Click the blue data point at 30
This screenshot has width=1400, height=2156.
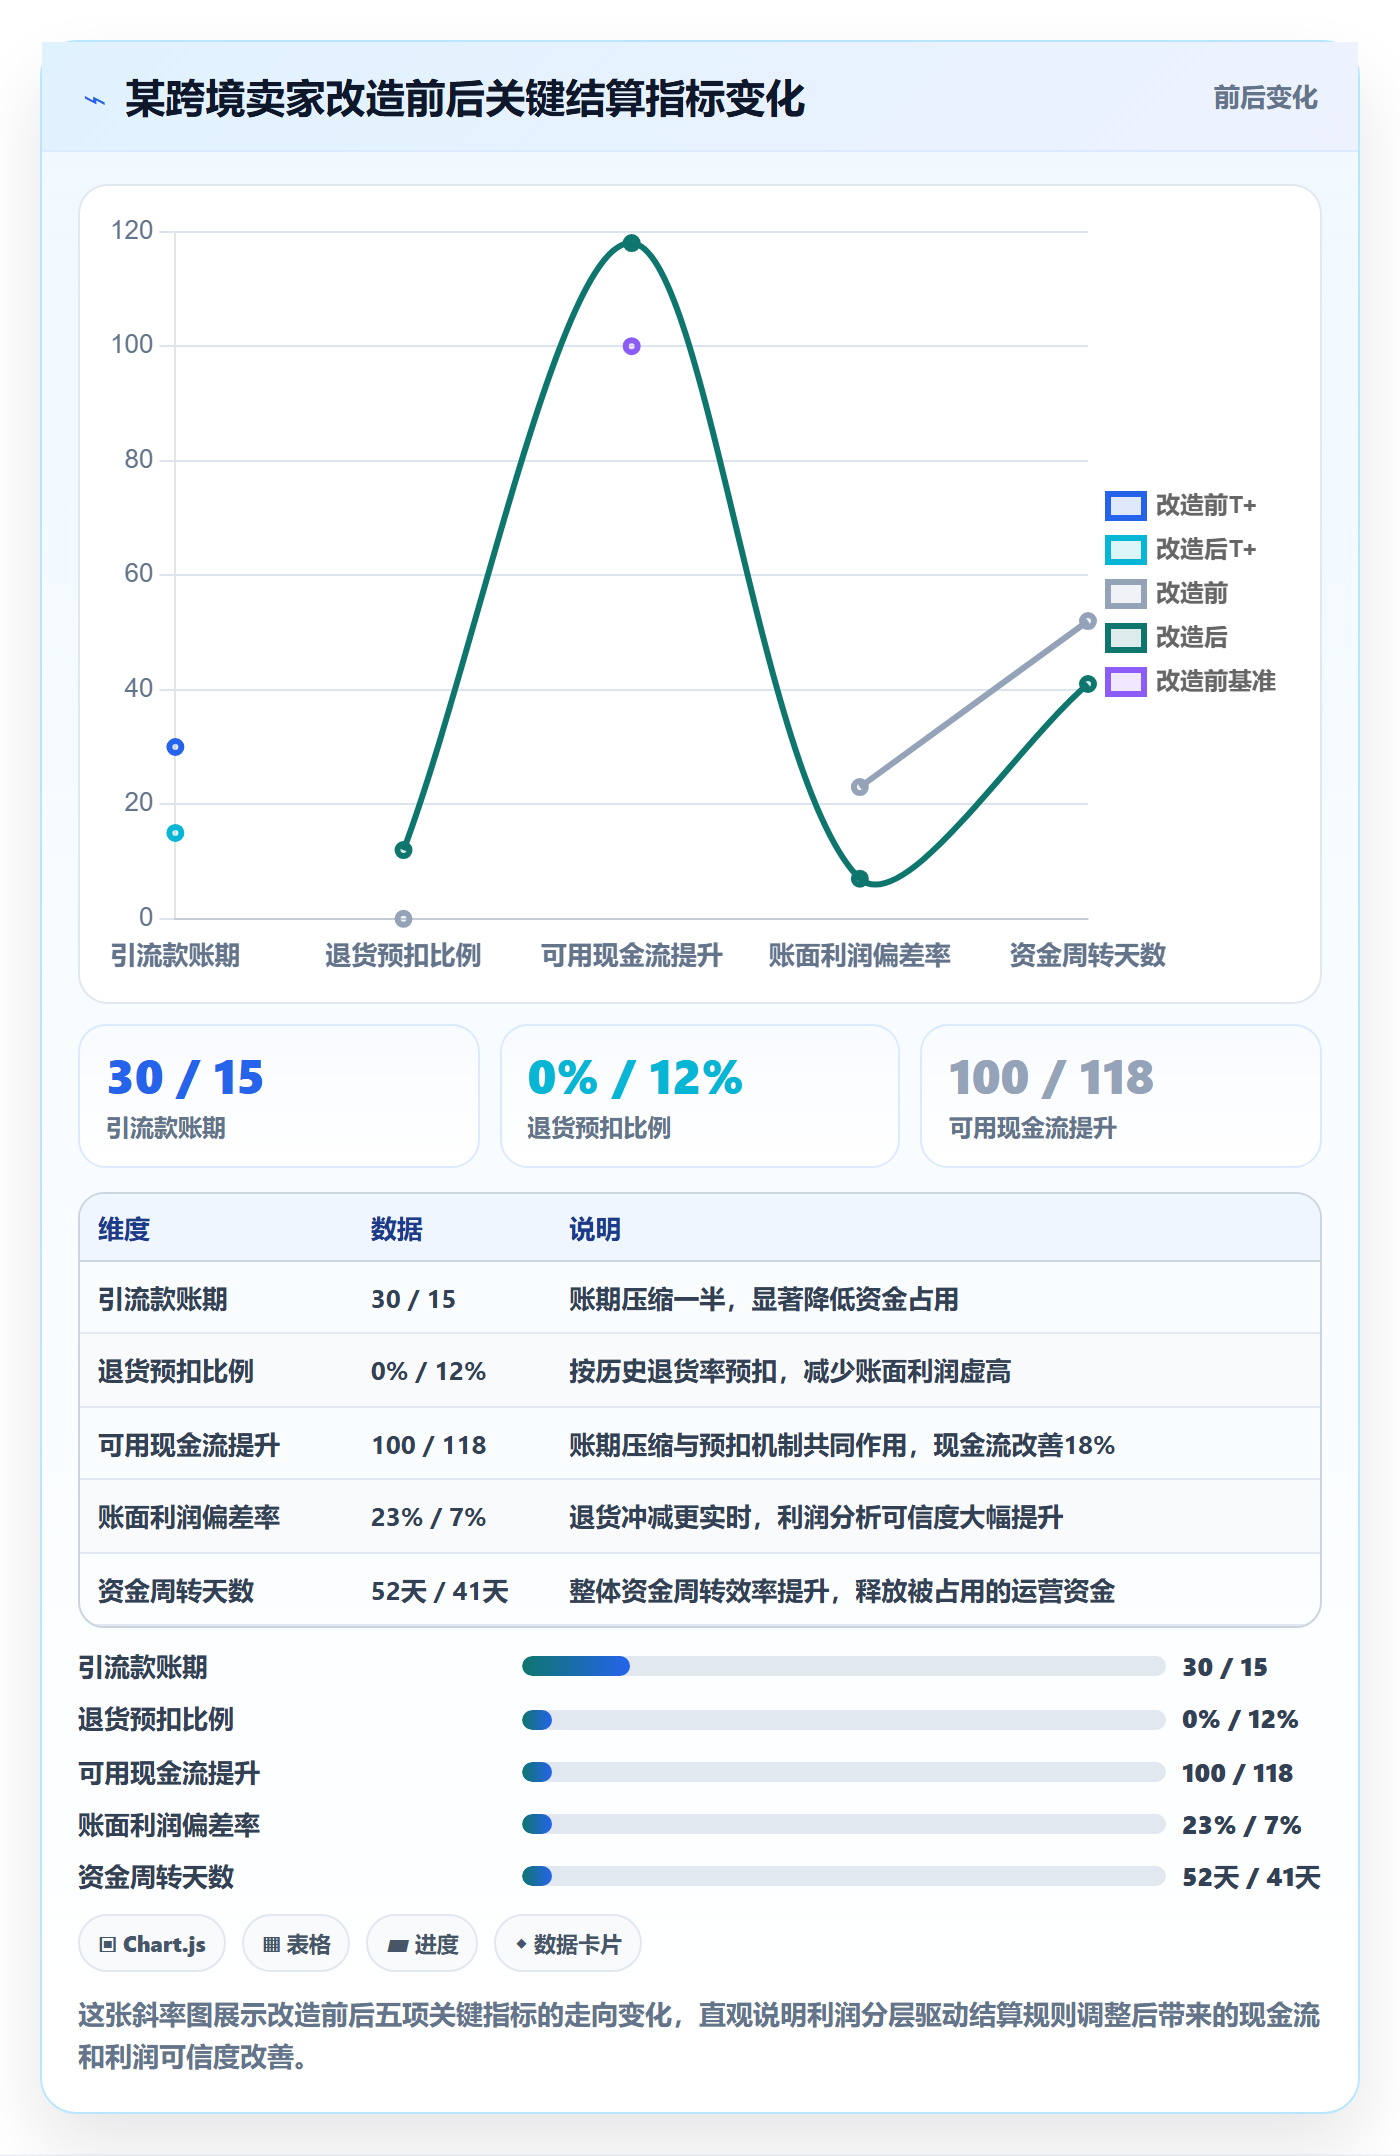pos(175,747)
